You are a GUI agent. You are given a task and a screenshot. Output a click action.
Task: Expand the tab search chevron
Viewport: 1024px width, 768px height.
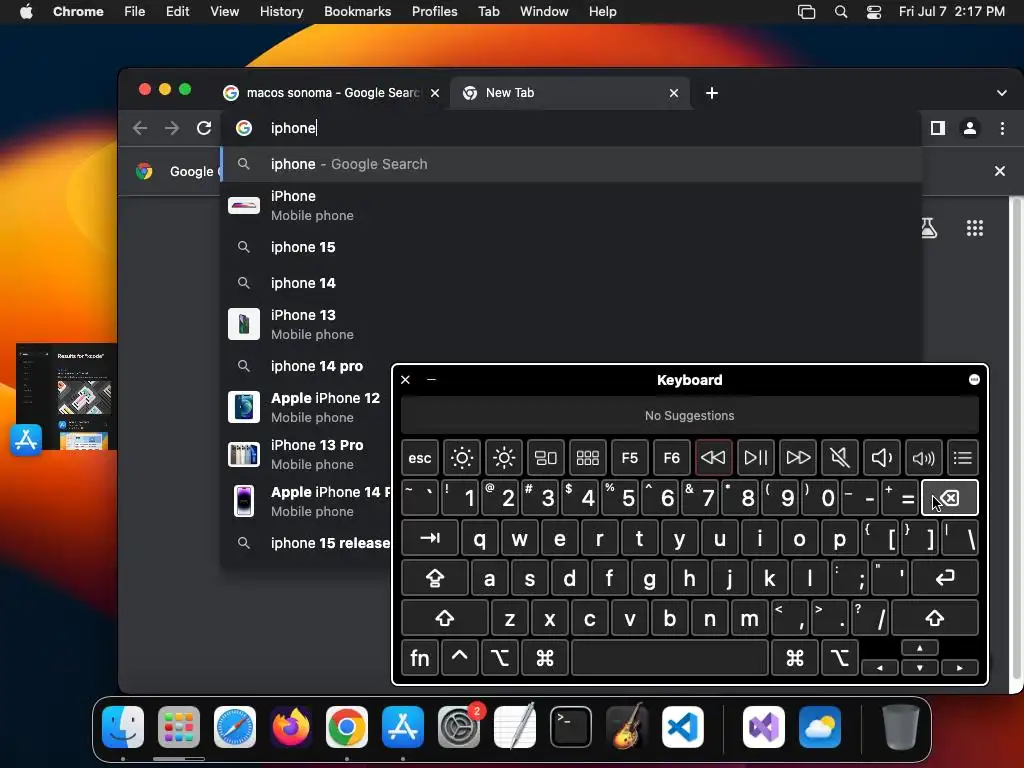[1002, 93]
